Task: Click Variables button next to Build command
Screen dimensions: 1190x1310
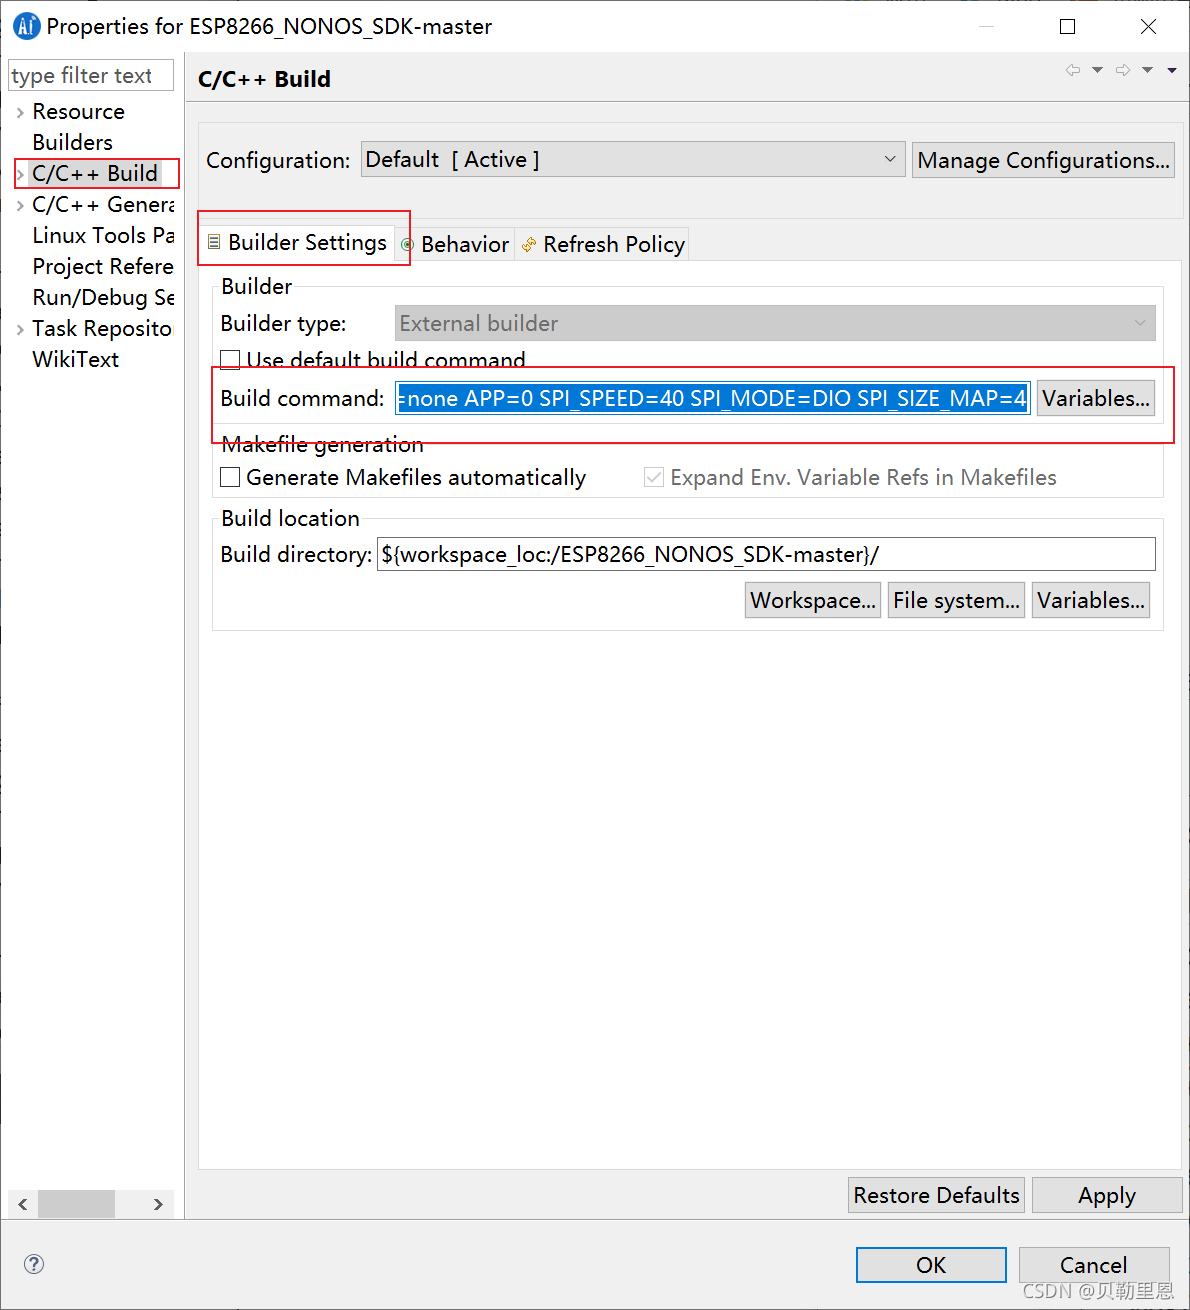Action: pyautogui.click(x=1096, y=398)
